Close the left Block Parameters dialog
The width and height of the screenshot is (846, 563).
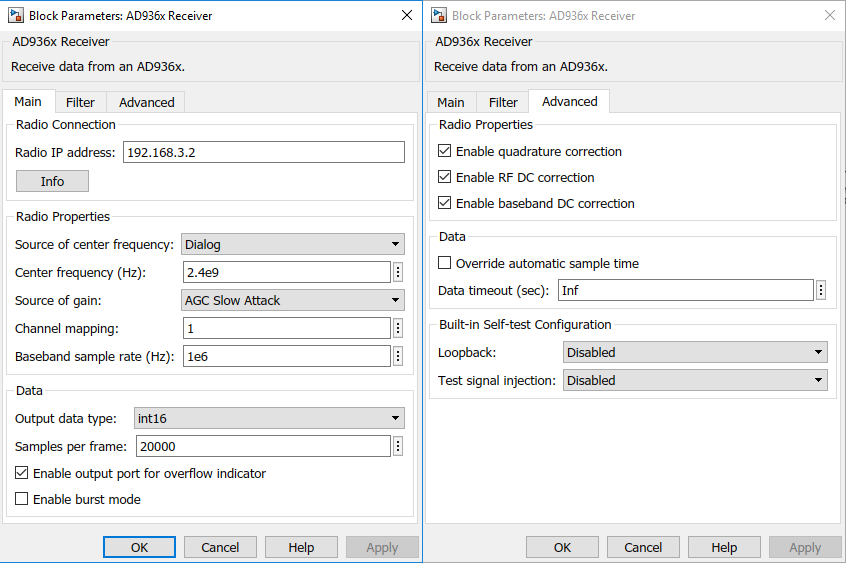coord(407,15)
